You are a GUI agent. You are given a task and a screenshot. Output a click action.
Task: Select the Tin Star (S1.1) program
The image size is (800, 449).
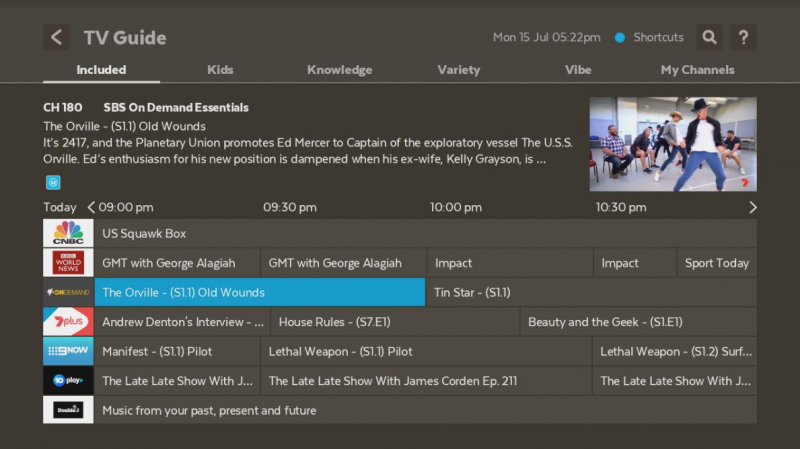point(591,292)
